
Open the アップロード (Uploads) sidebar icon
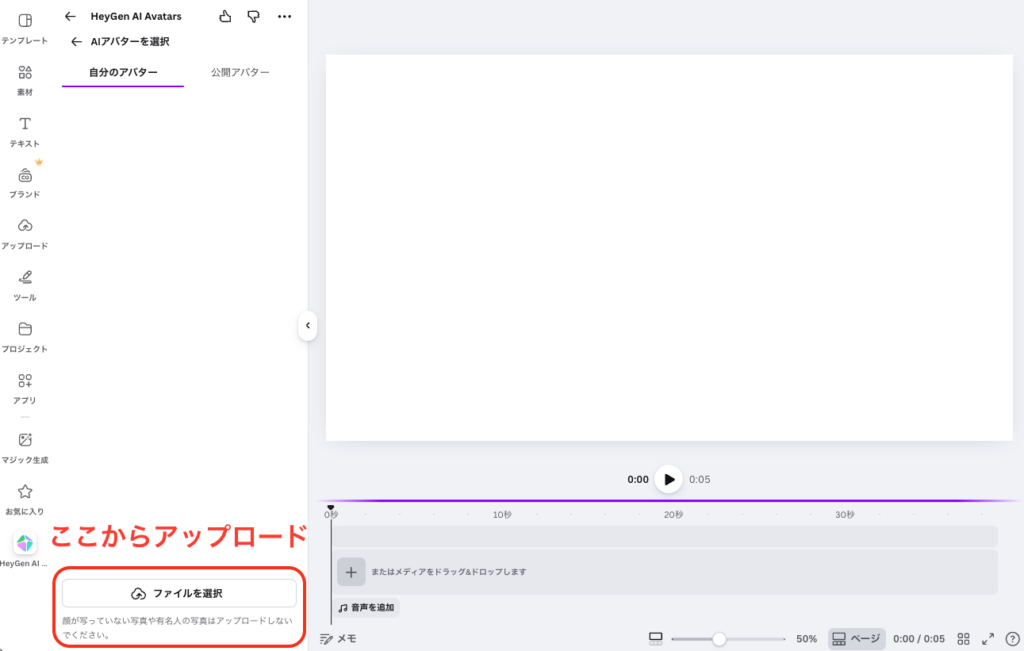pyautogui.click(x=25, y=226)
